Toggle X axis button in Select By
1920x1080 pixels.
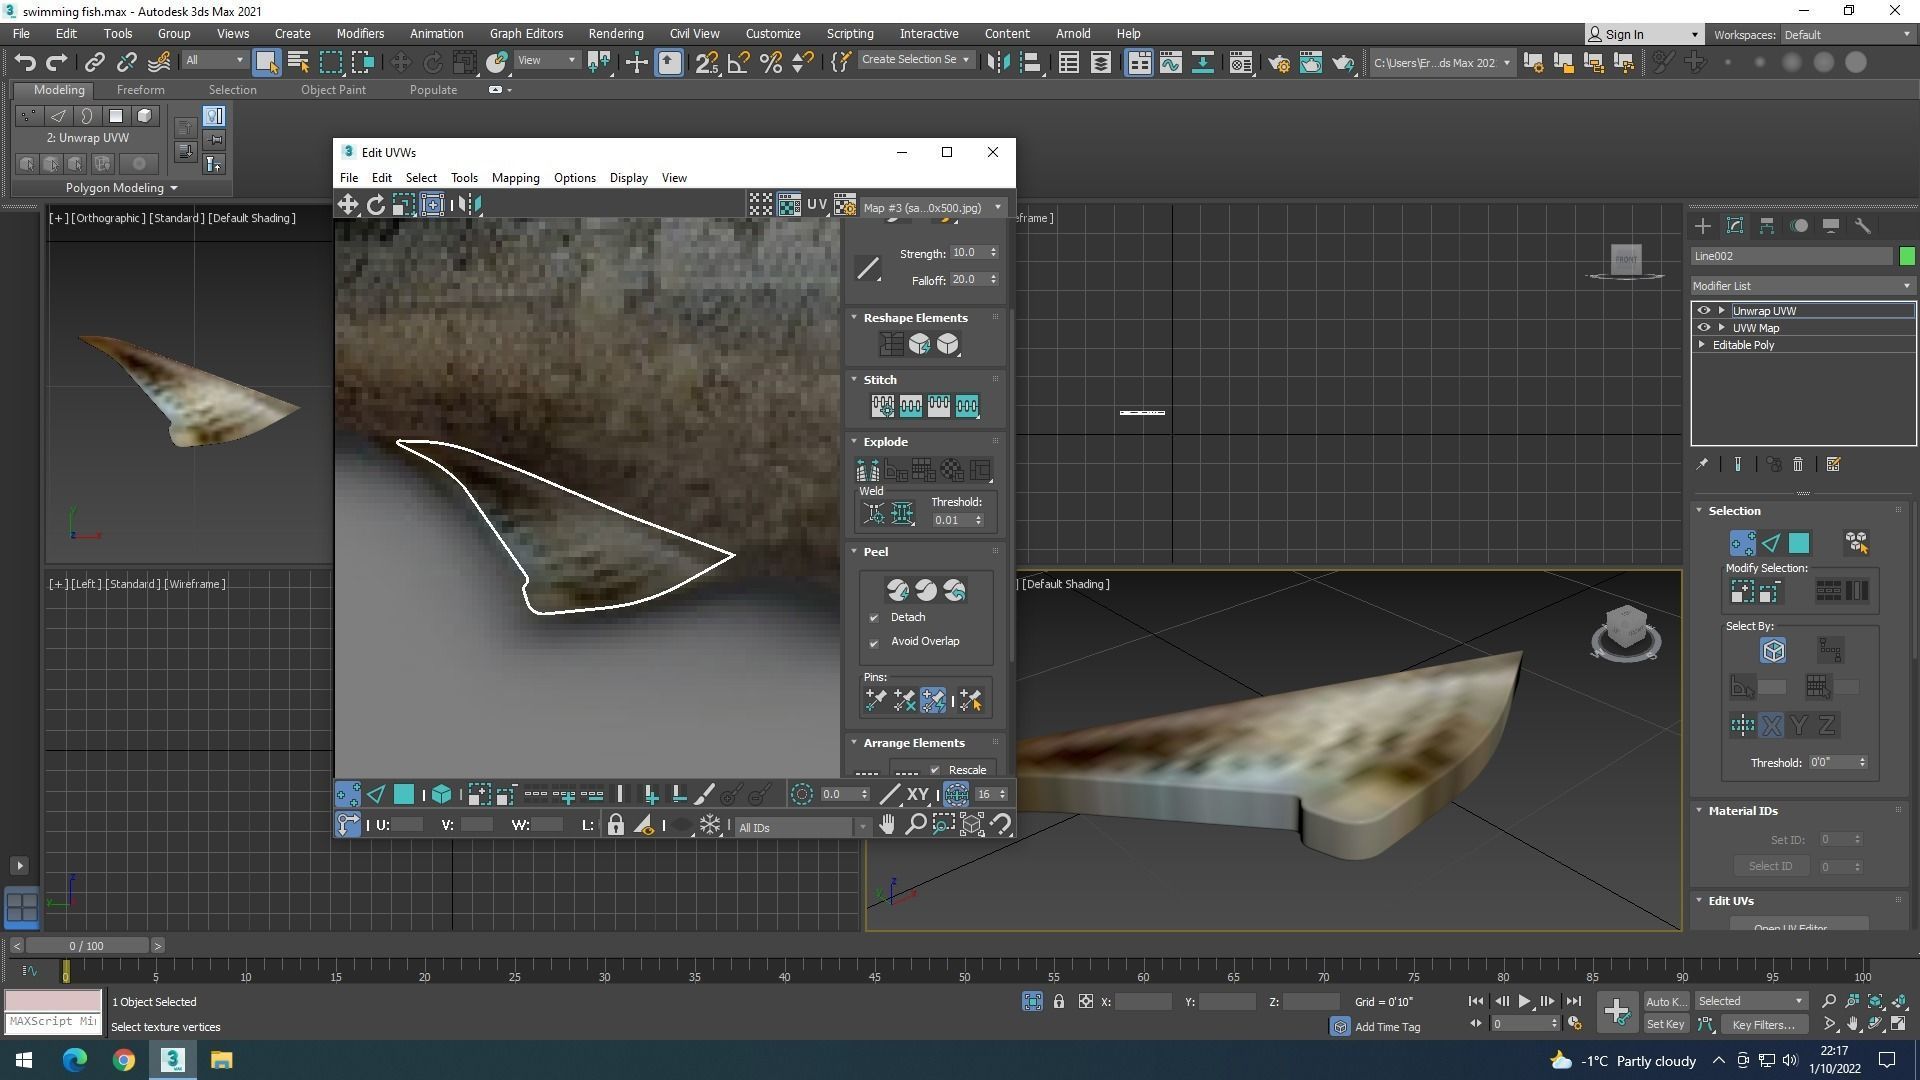point(1771,726)
